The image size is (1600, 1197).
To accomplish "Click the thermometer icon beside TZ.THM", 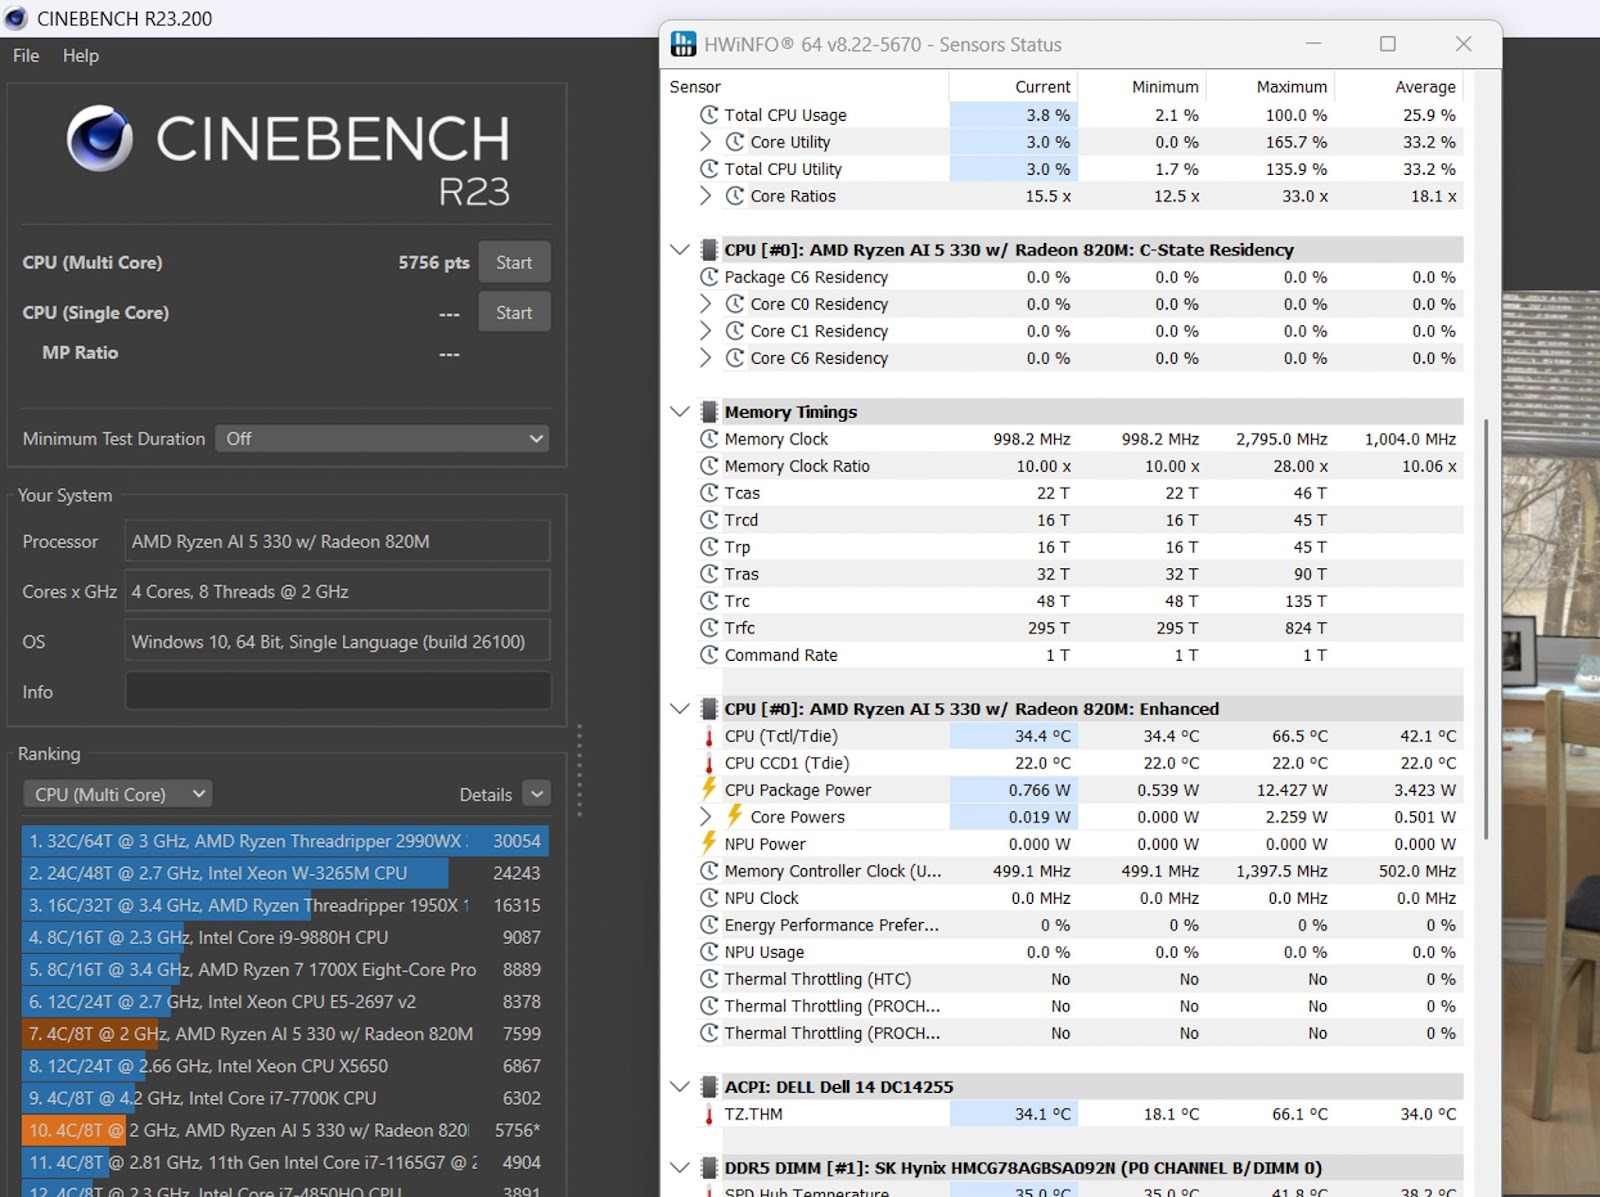I will (x=709, y=1115).
